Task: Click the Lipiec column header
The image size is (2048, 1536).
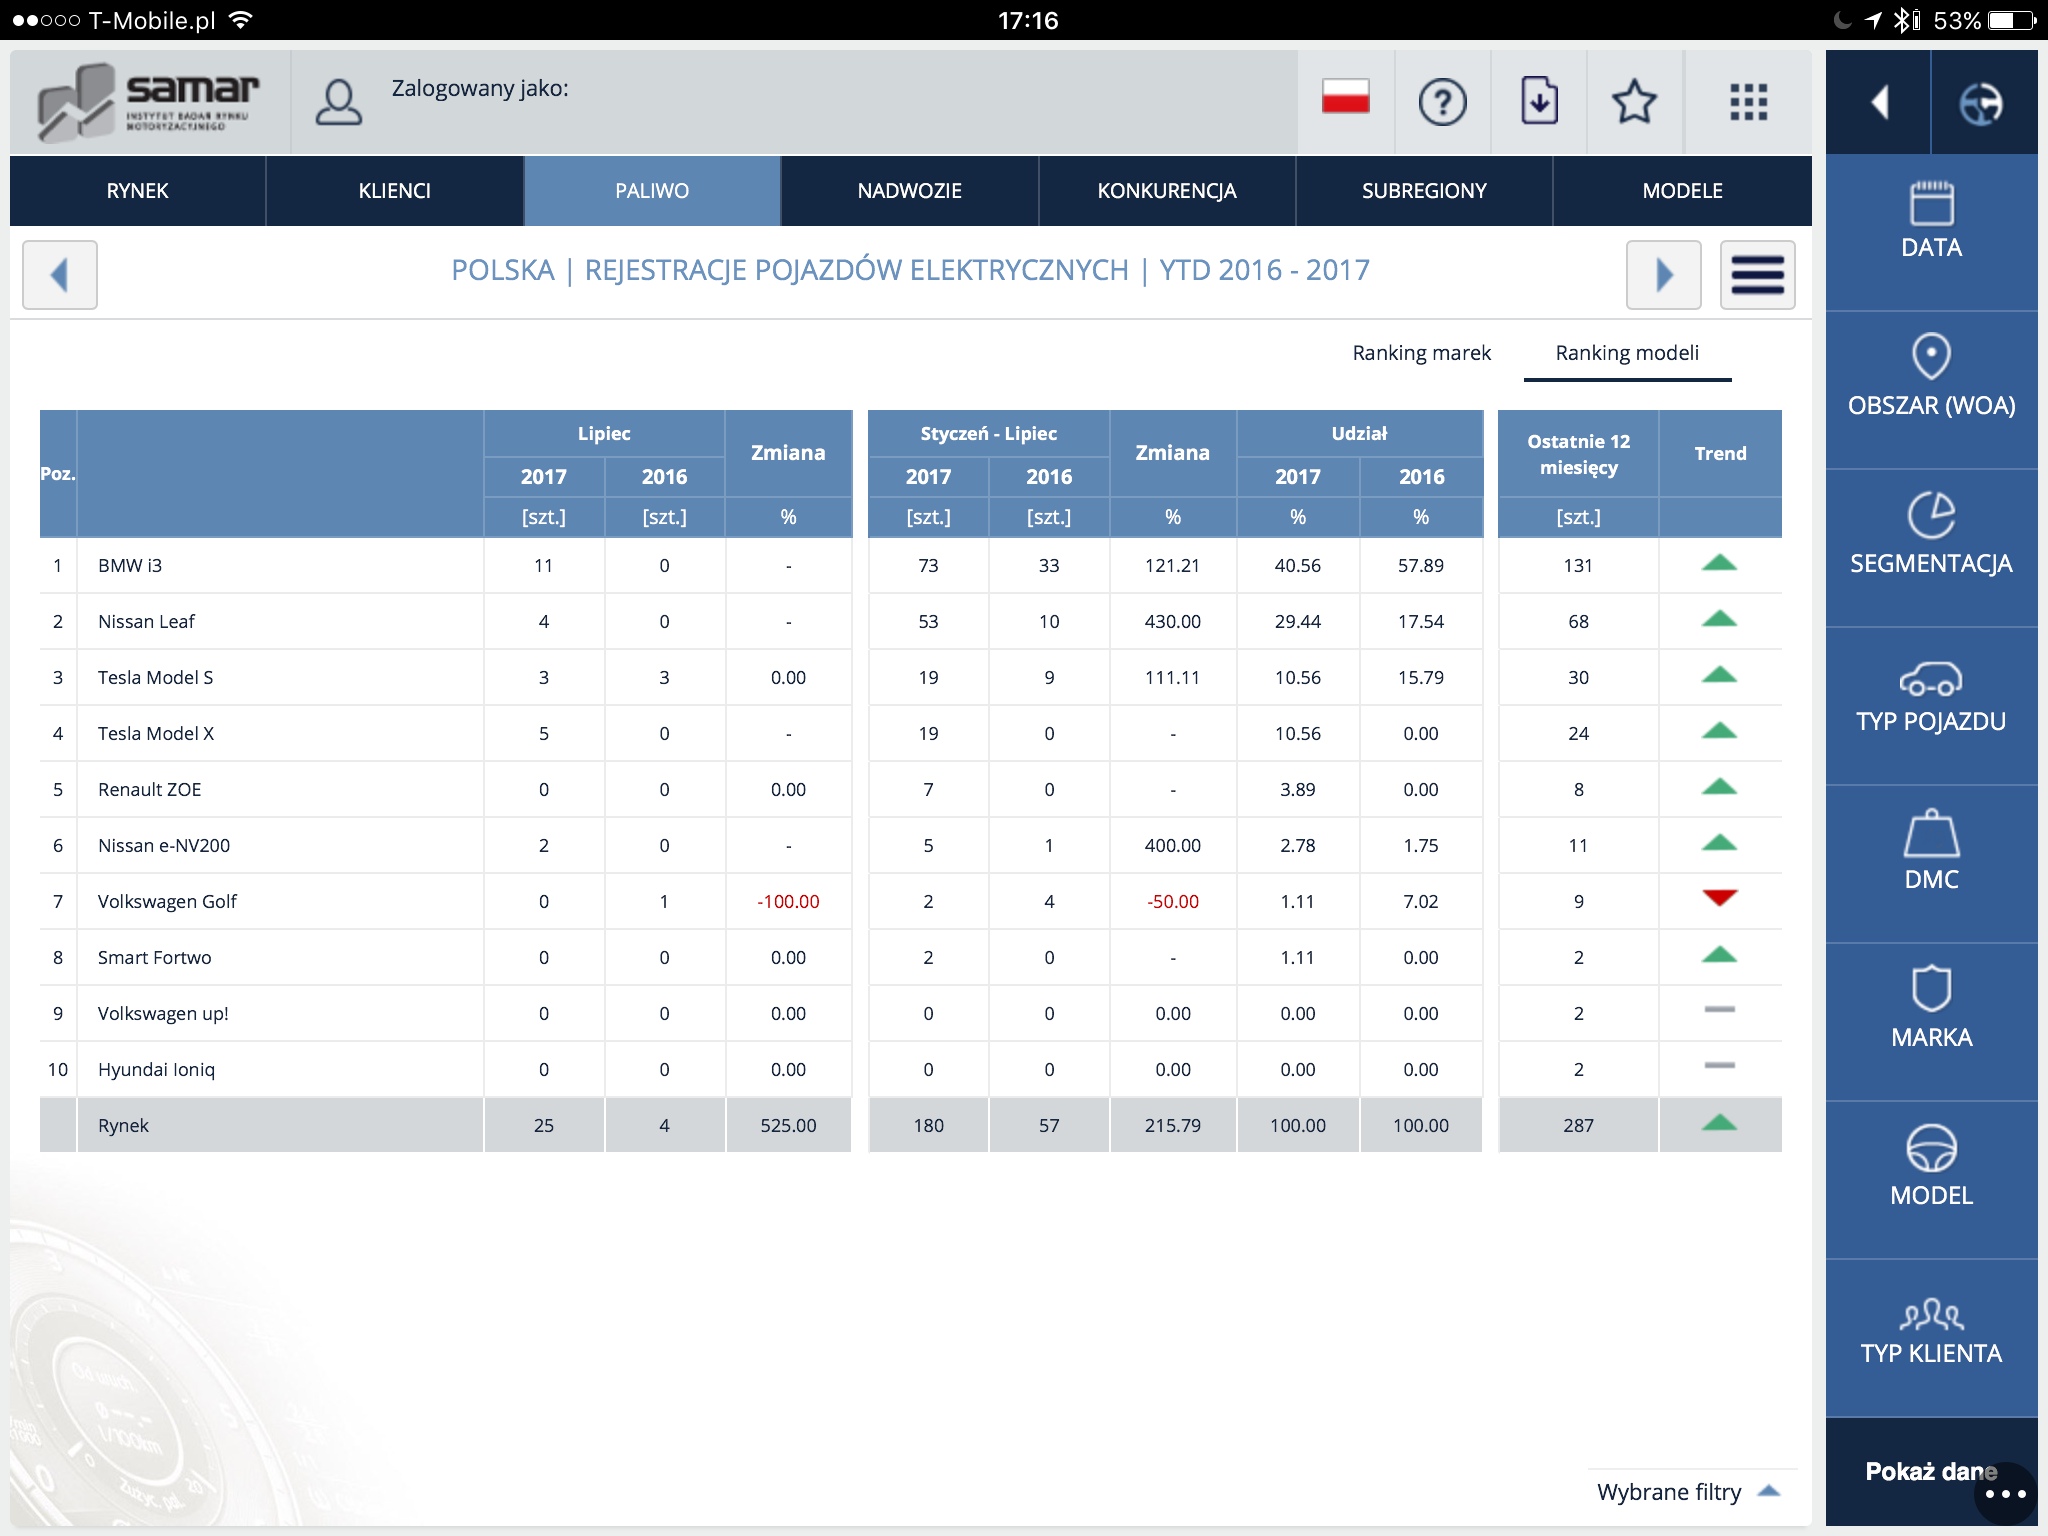Action: point(604,433)
